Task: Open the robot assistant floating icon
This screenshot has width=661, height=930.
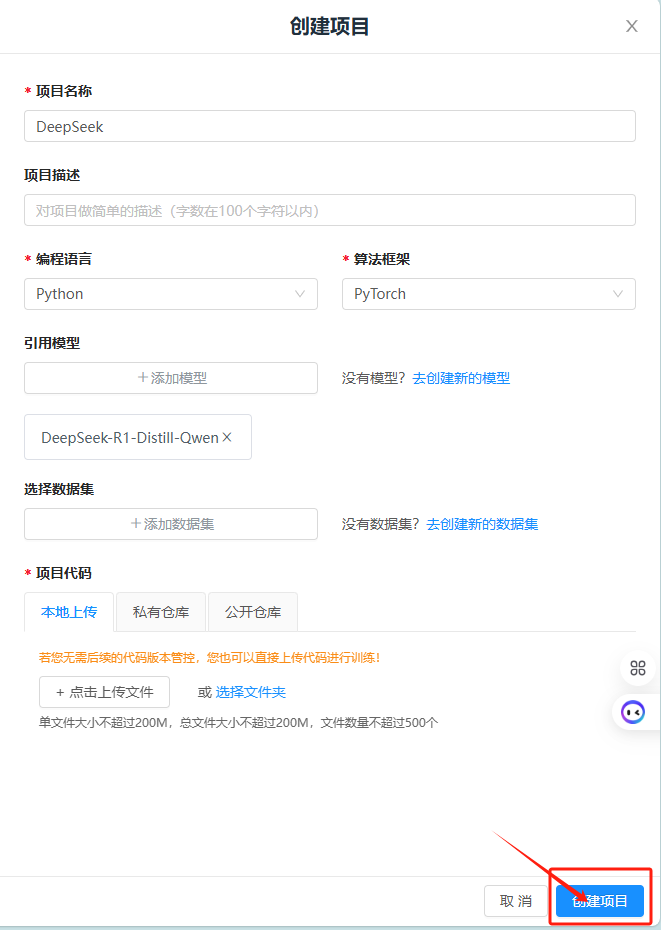Action: (633, 712)
